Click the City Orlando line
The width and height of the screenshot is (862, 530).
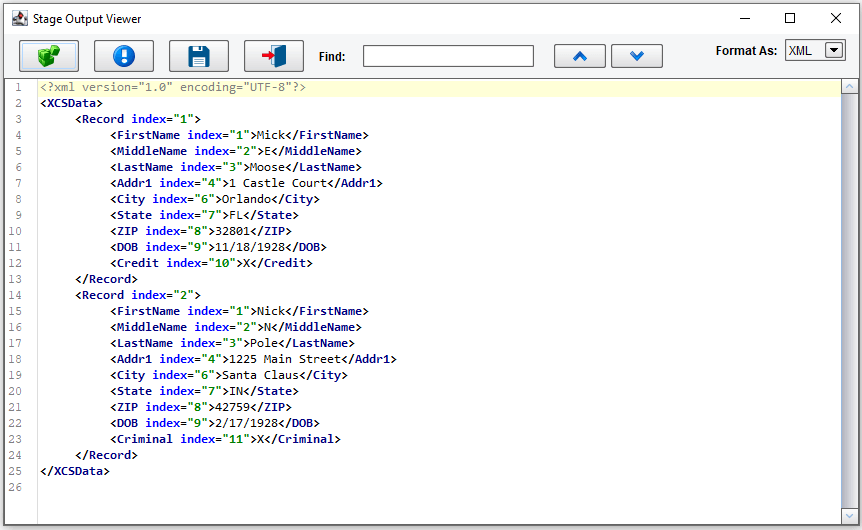click(x=215, y=198)
